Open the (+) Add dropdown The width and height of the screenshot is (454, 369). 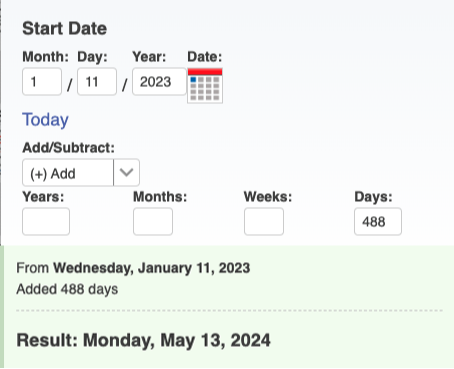pyautogui.click(x=81, y=173)
